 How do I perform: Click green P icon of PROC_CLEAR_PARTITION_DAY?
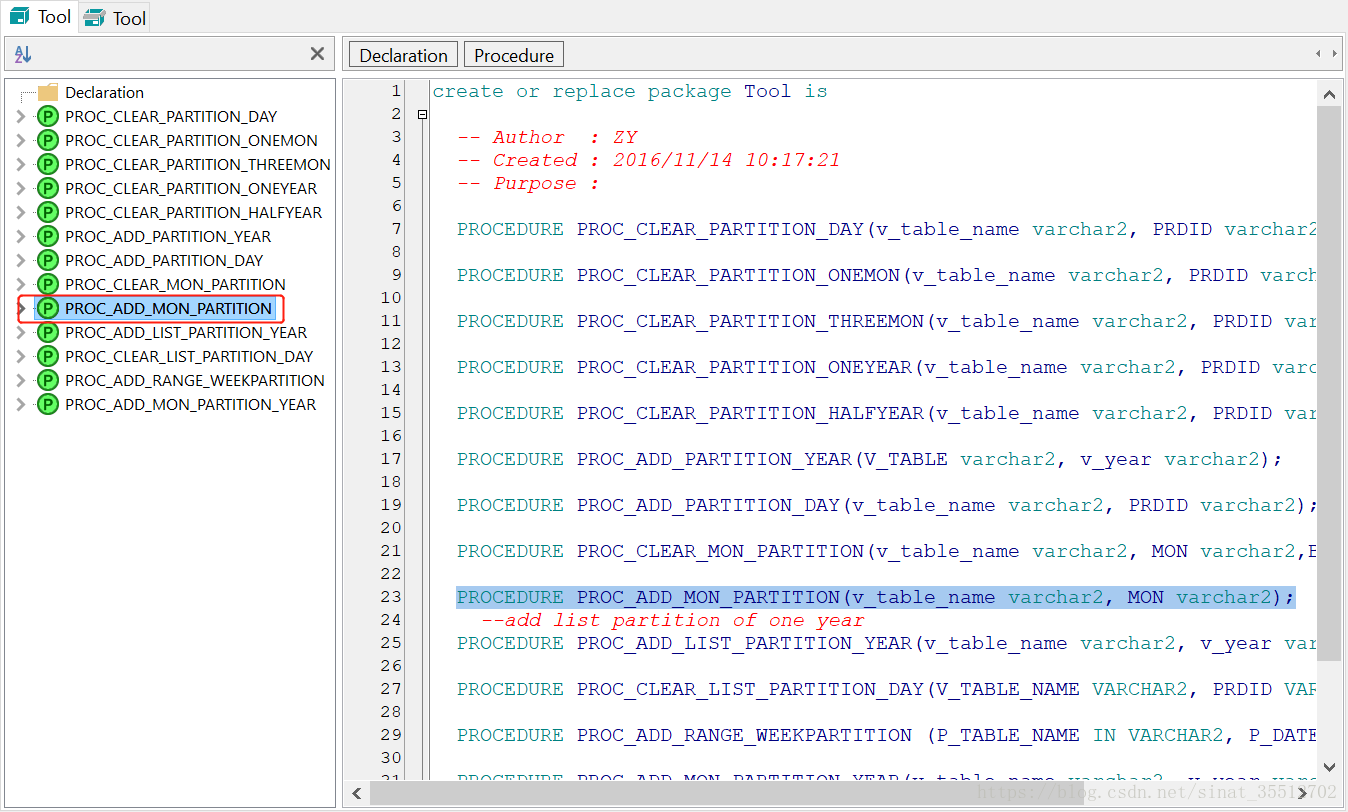[x=47, y=116]
